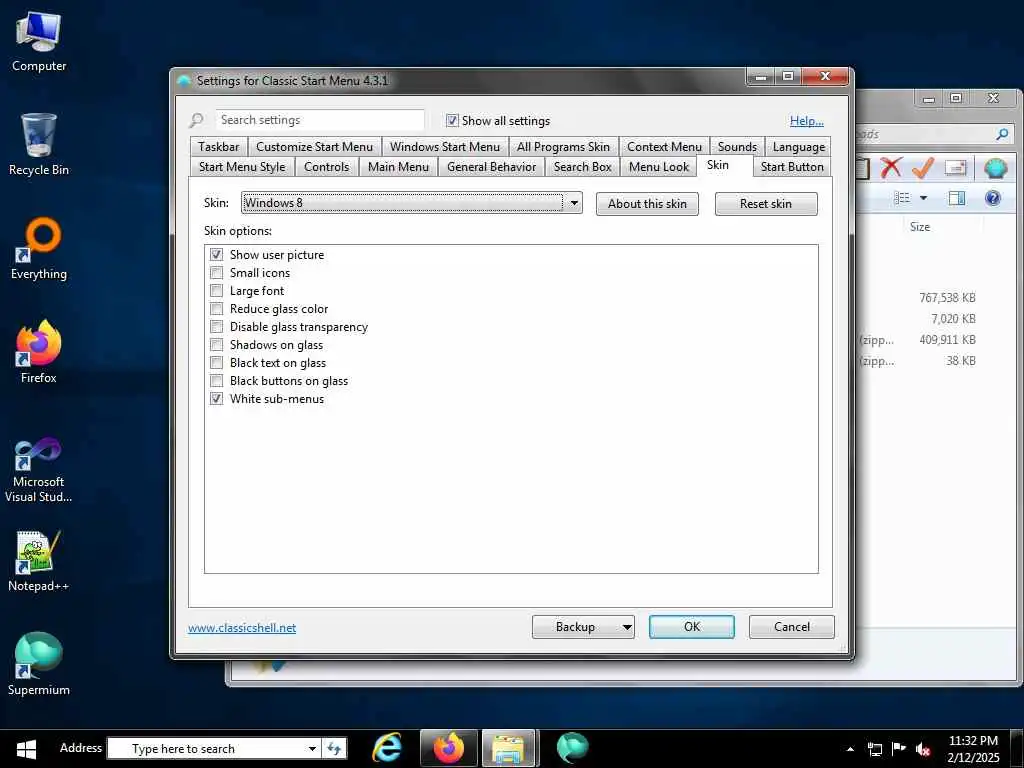Expand the taskbar address search dropdown arrow
The height and width of the screenshot is (768, 1024).
(x=312, y=748)
